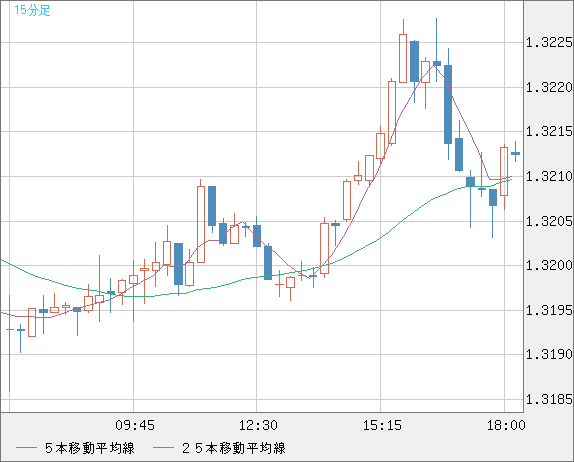
Task: Select the 1.3190 price axis label
Action: [549, 354]
